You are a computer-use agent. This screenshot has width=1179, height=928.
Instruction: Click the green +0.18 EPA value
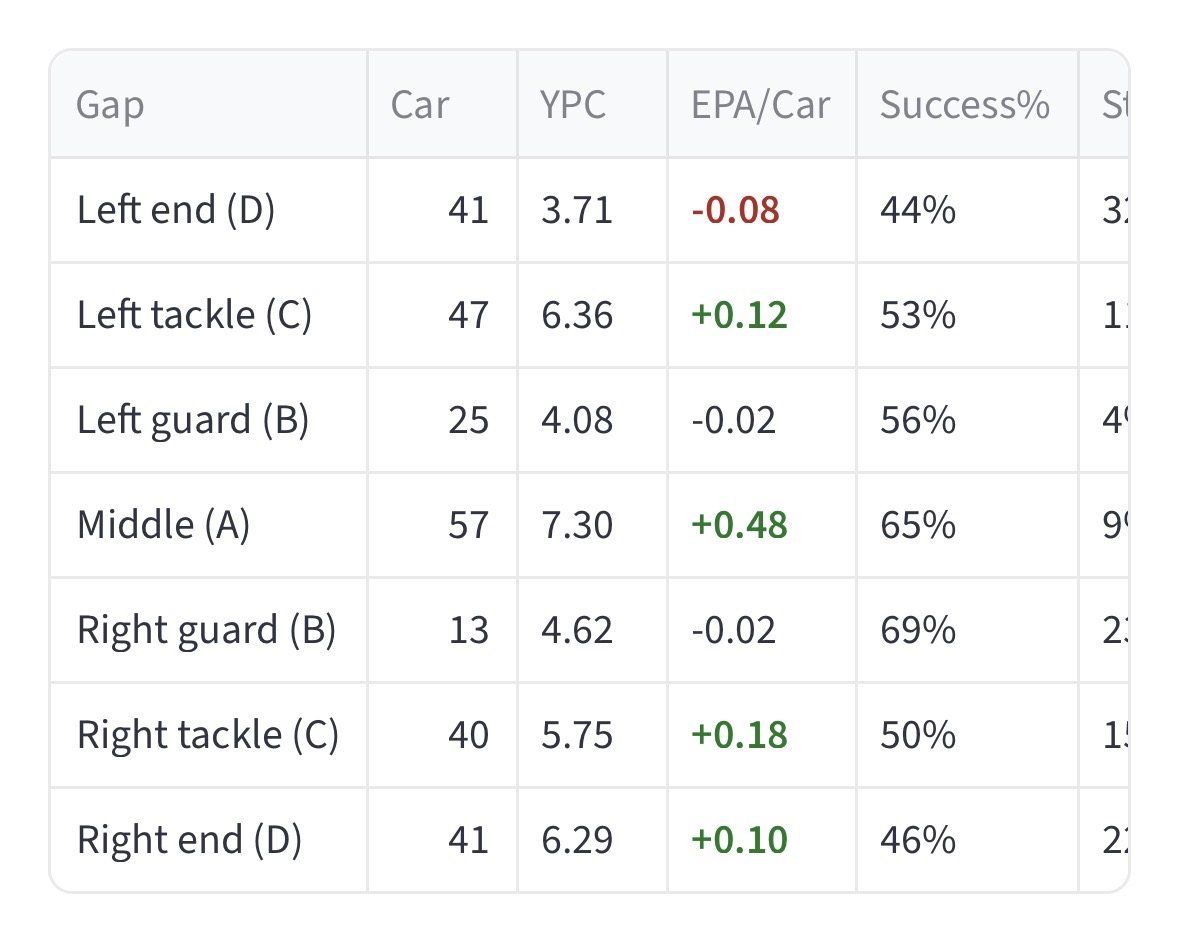(739, 735)
